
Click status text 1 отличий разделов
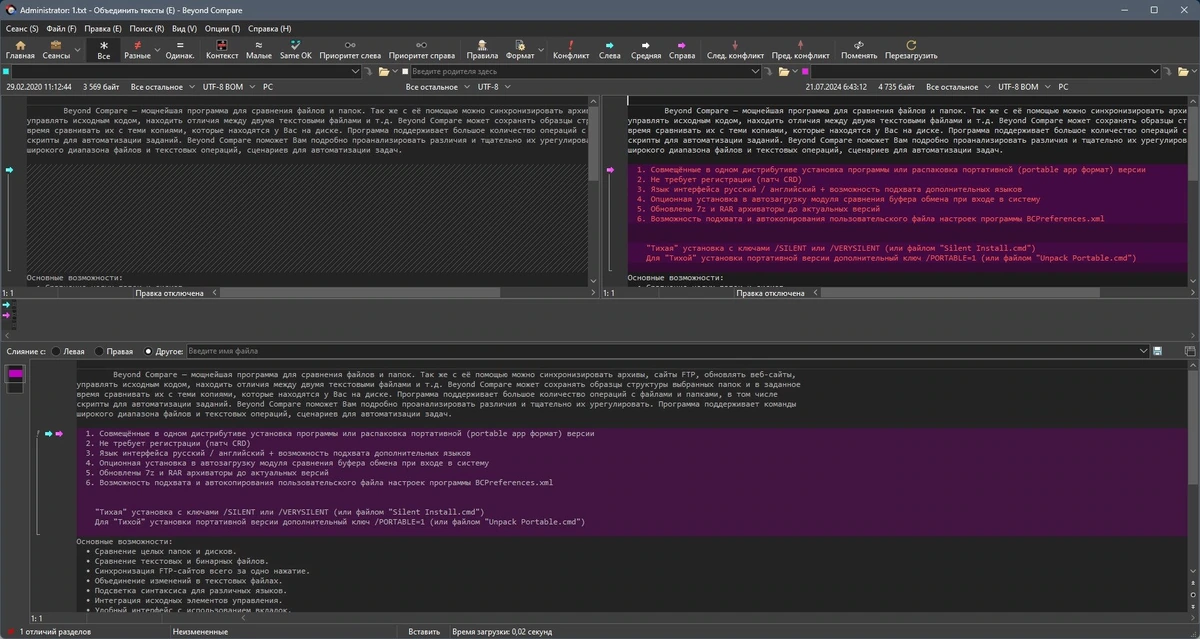point(56,632)
